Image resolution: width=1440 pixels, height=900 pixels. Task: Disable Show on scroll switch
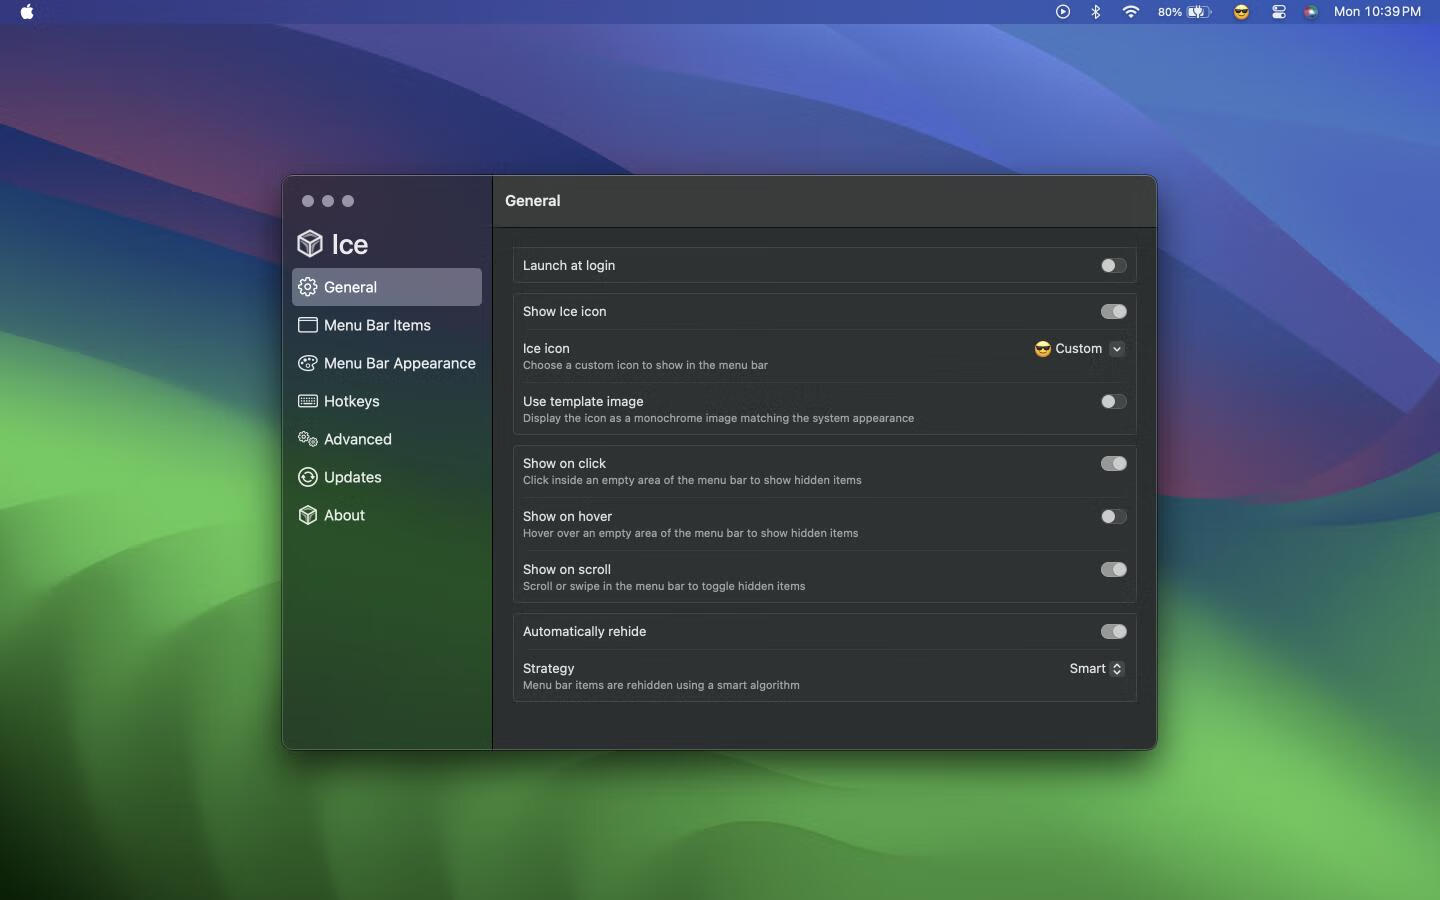(x=1113, y=569)
